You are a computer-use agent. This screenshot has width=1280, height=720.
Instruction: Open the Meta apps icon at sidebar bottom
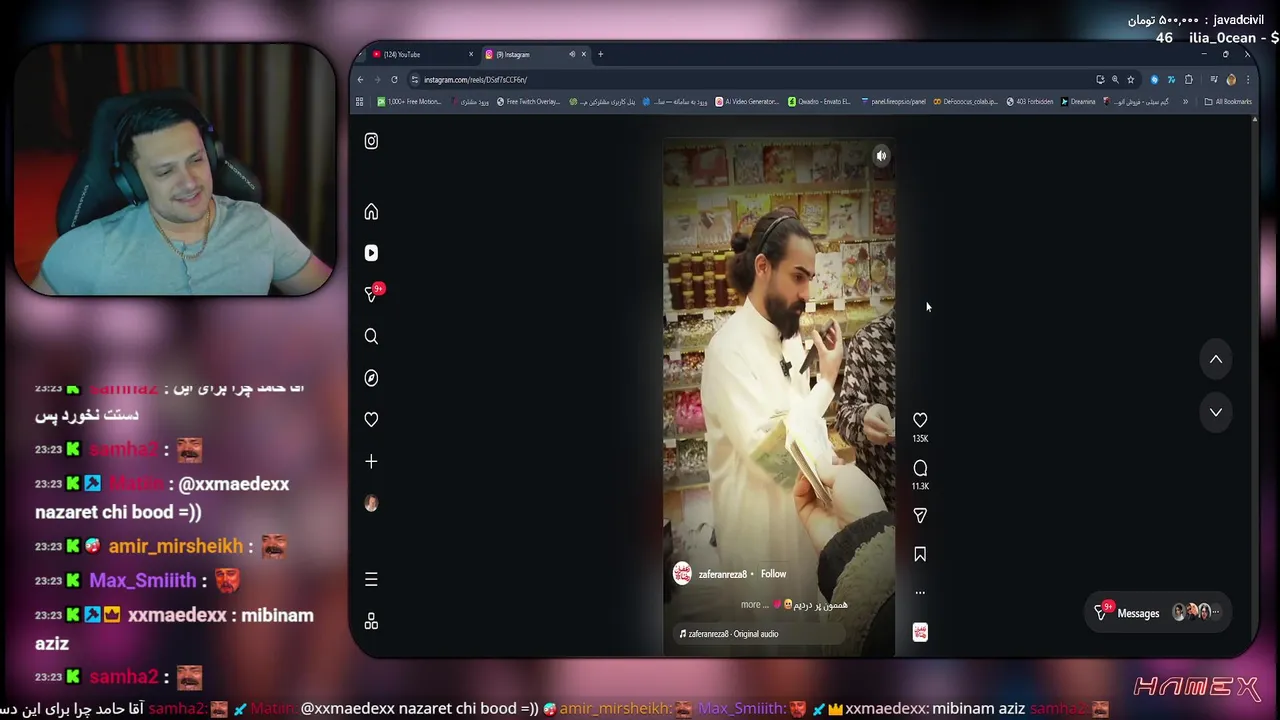371,621
